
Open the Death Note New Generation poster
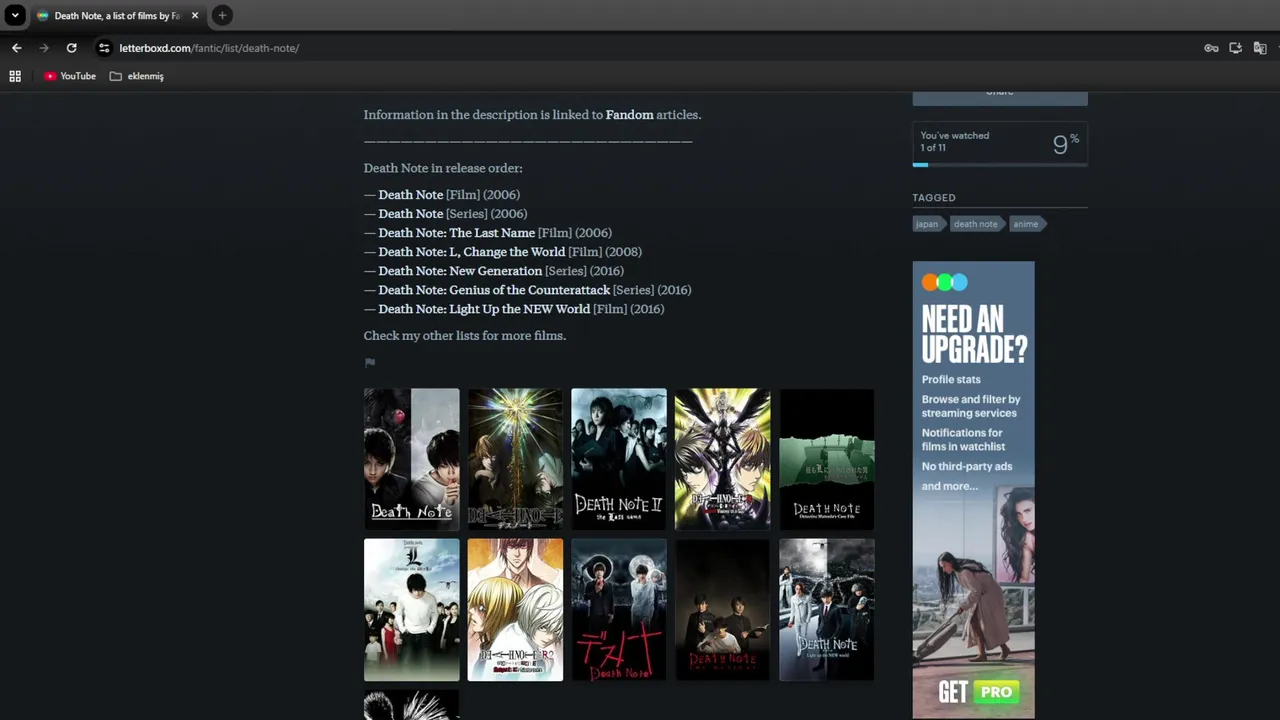(x=722, y=610)
